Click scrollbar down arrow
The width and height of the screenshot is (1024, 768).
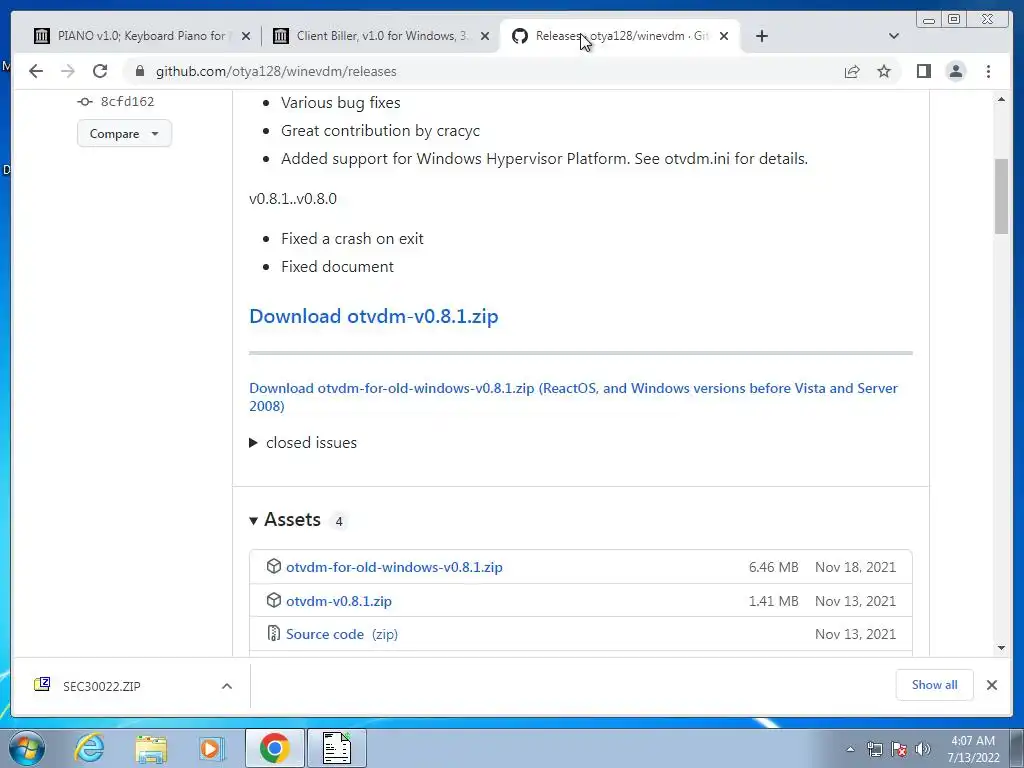[x=1001, y=648]
